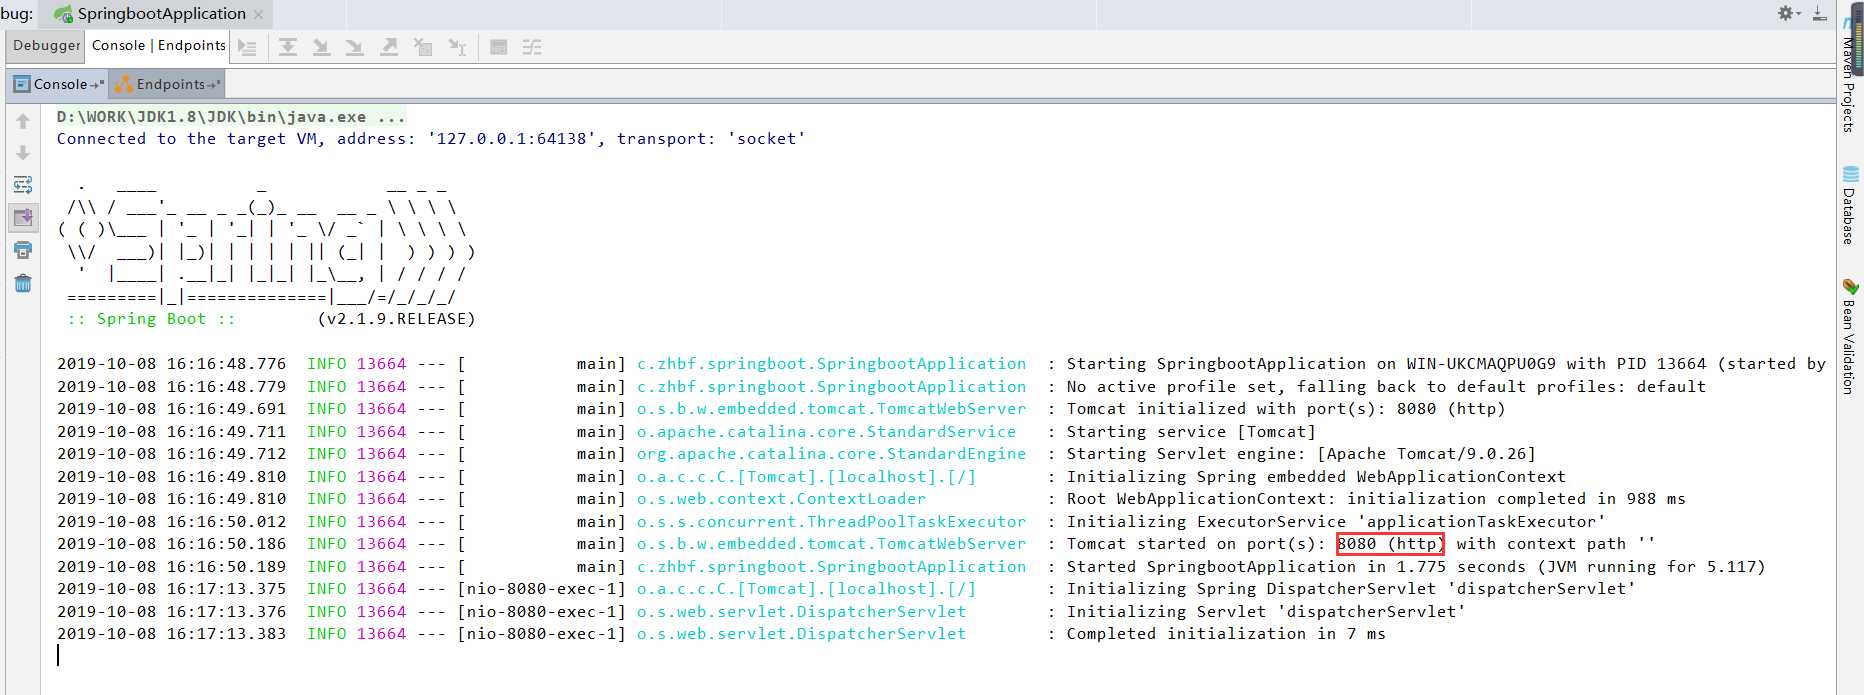Switch to the Debugger tab
1864x695 pixels.
click(x=47, y=46)
